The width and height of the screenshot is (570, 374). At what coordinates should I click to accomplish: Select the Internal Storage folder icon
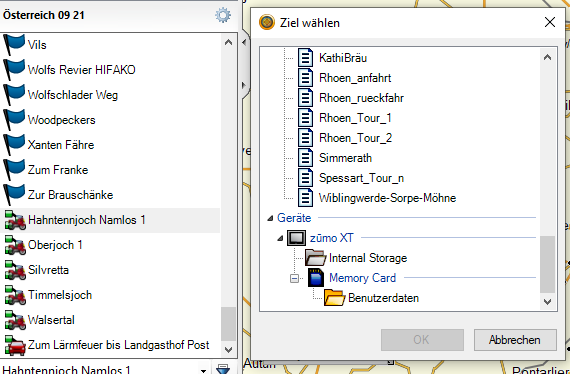click(315, 258)
